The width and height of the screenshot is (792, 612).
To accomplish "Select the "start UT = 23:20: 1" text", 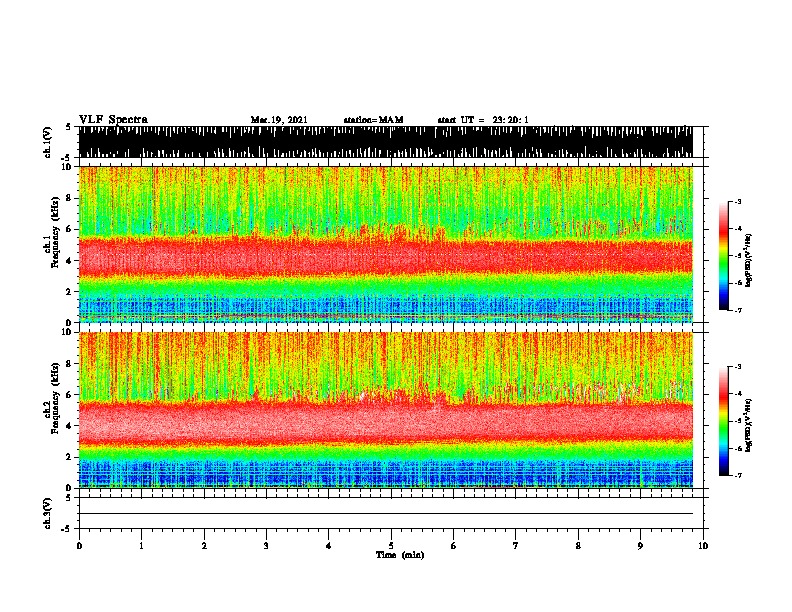I will click(483, 120).
